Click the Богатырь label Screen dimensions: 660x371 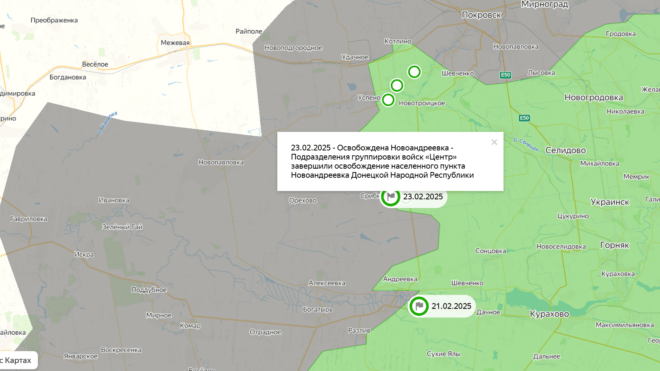pos(317,310)
